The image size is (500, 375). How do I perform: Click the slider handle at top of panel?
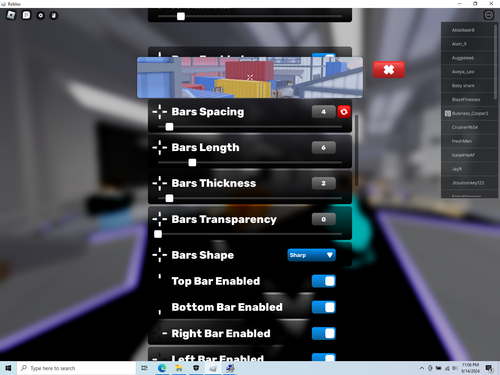(181, 16)
